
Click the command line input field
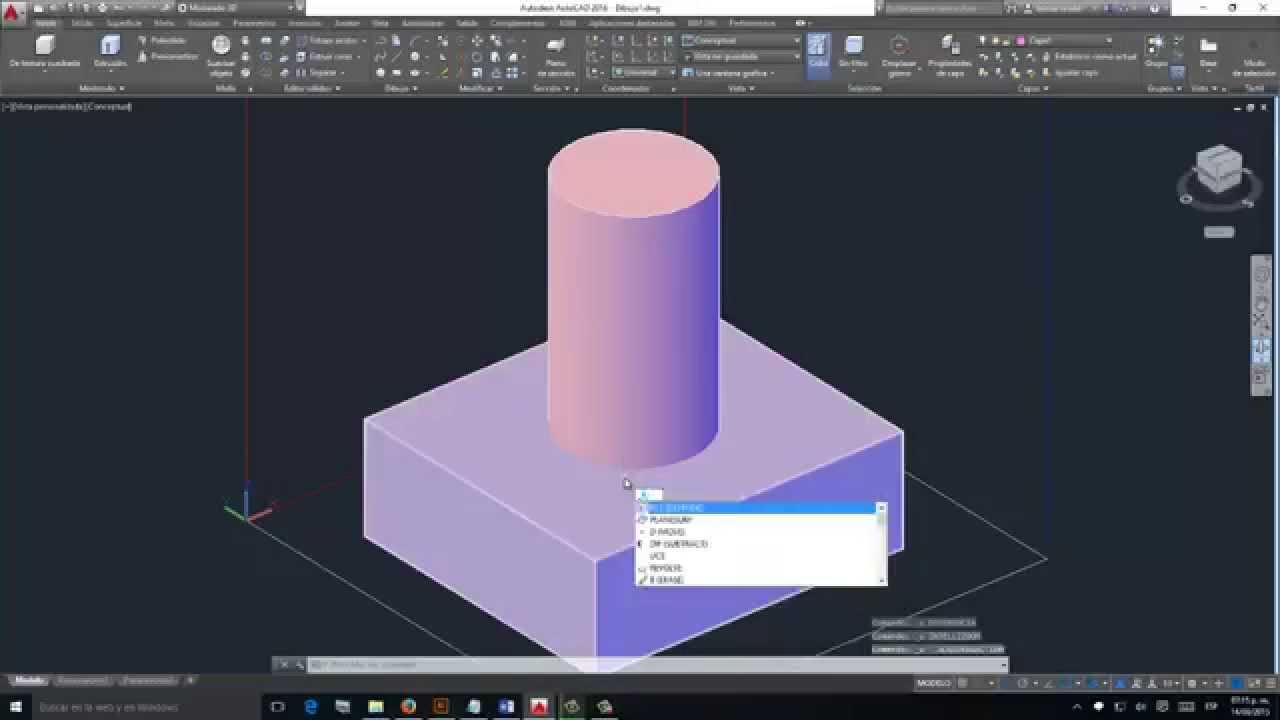coord(655,664)
